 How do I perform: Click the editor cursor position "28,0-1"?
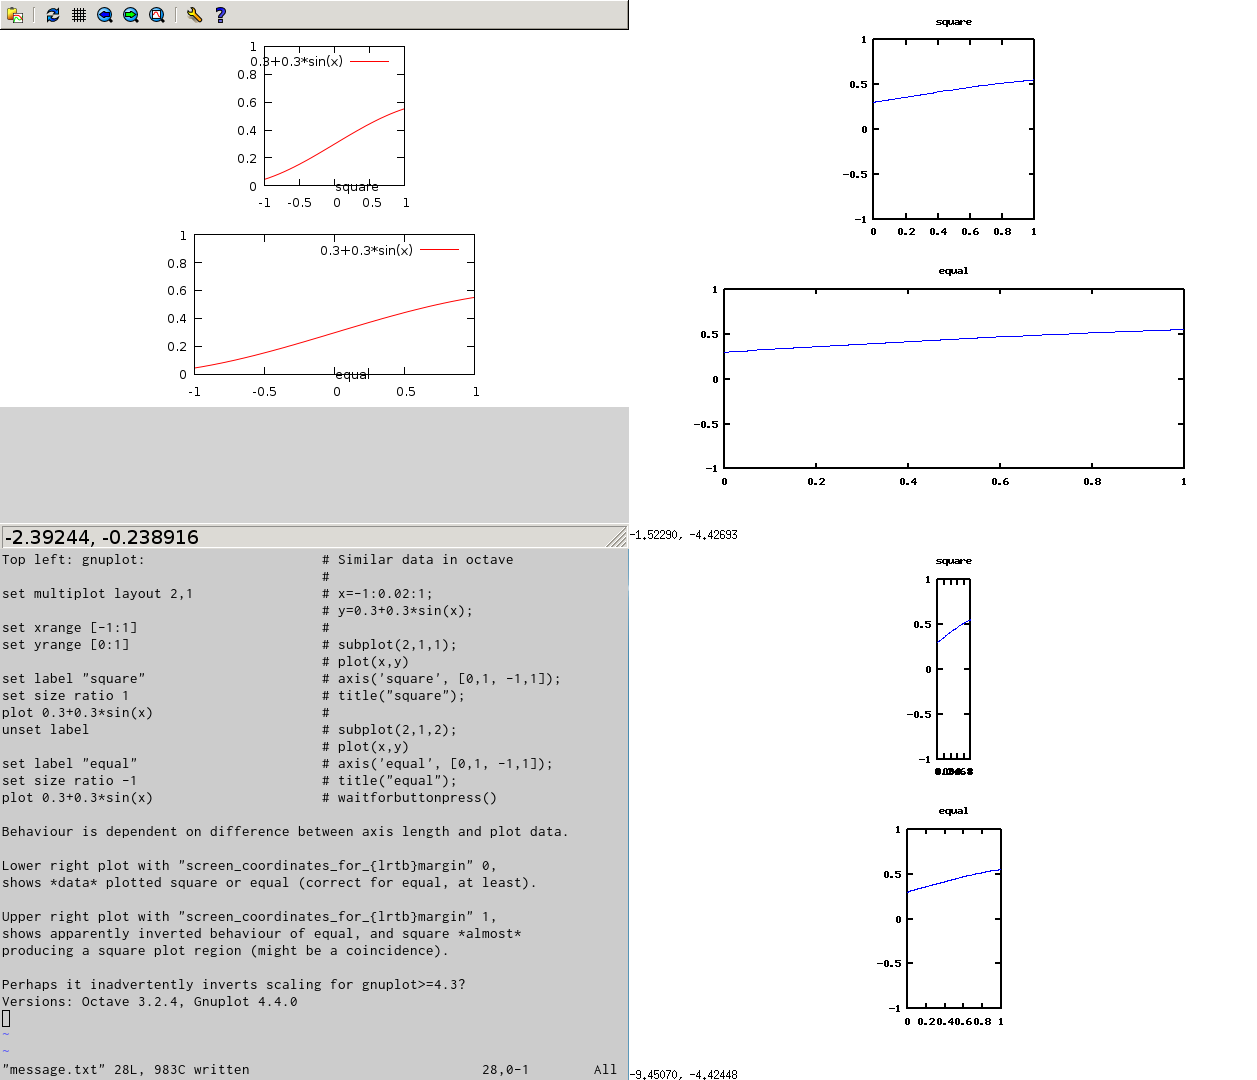[506, 1070]
